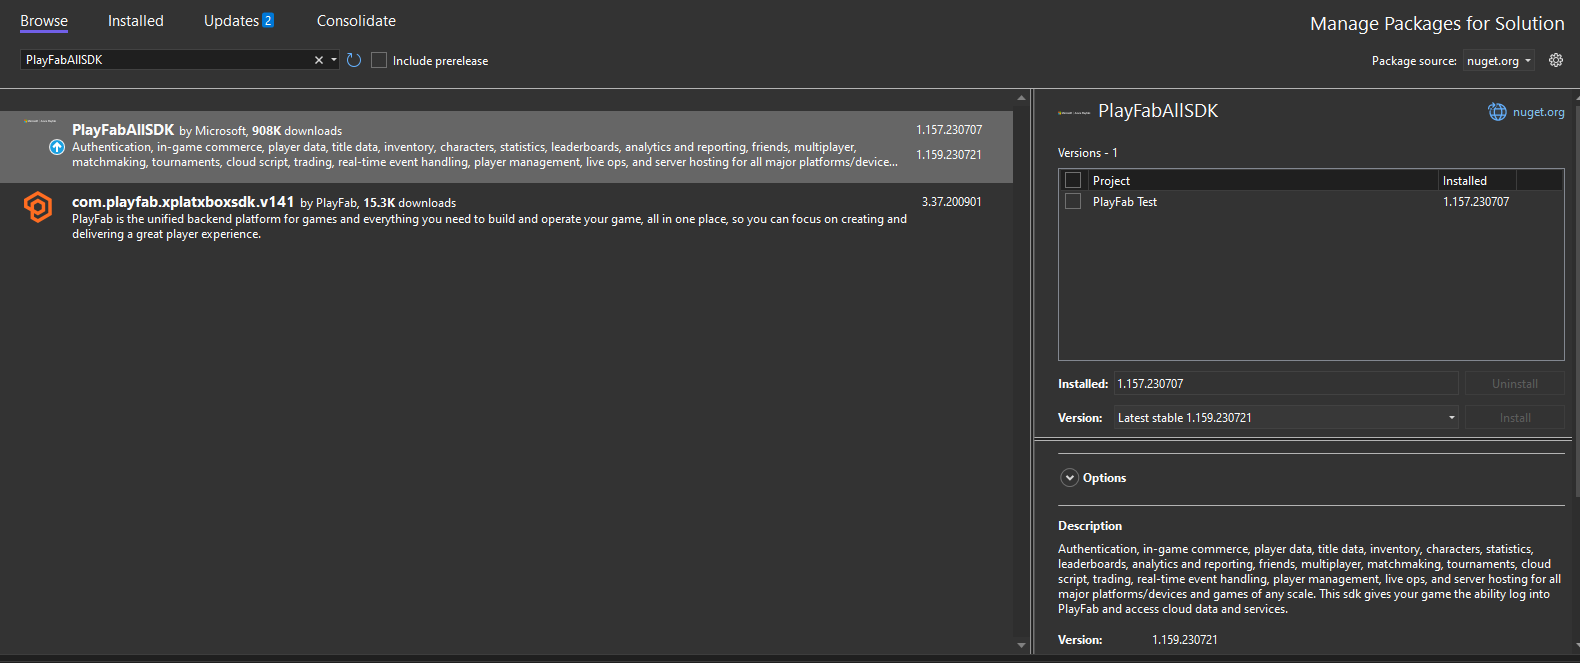Clear the PlayFabAllSDK search text

(x=319, y=60)
